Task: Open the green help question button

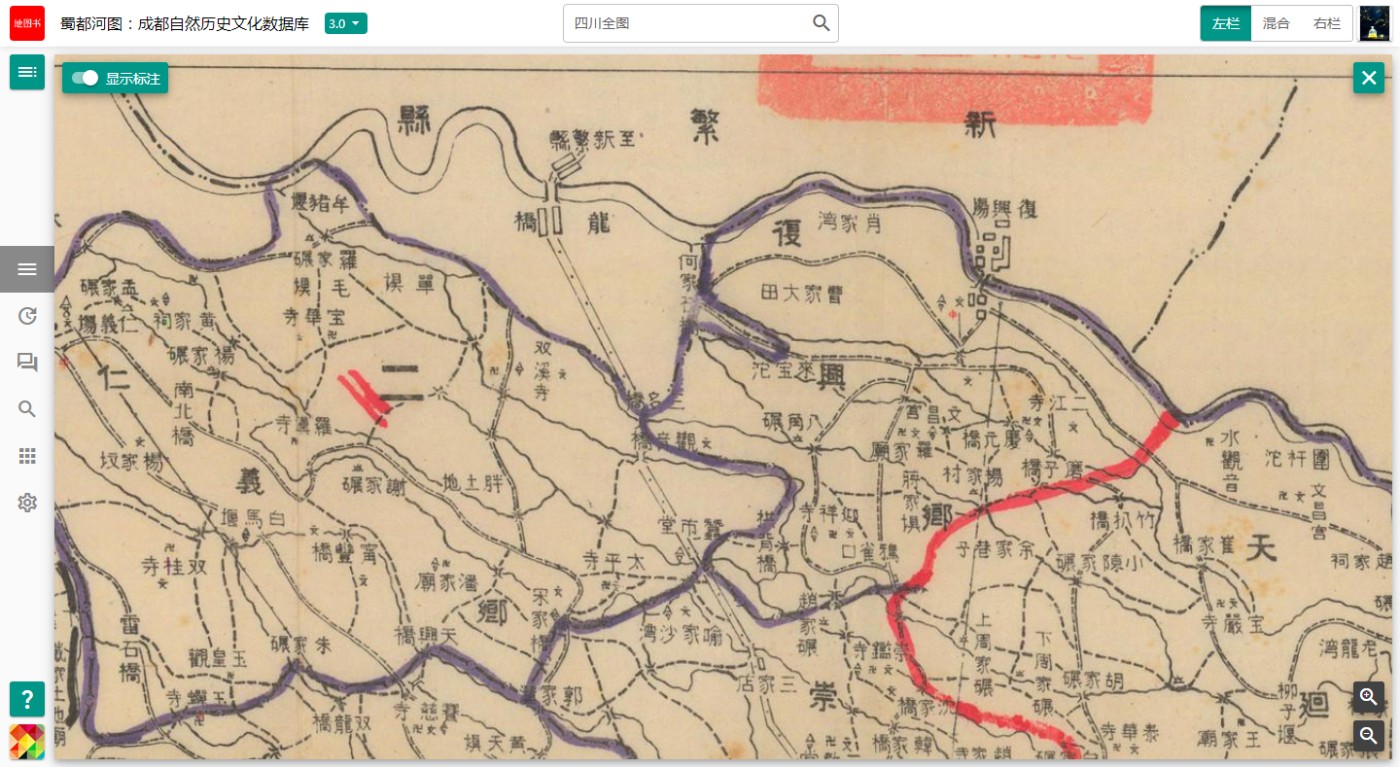Action: pyautogui.click(x=27, y=699)
